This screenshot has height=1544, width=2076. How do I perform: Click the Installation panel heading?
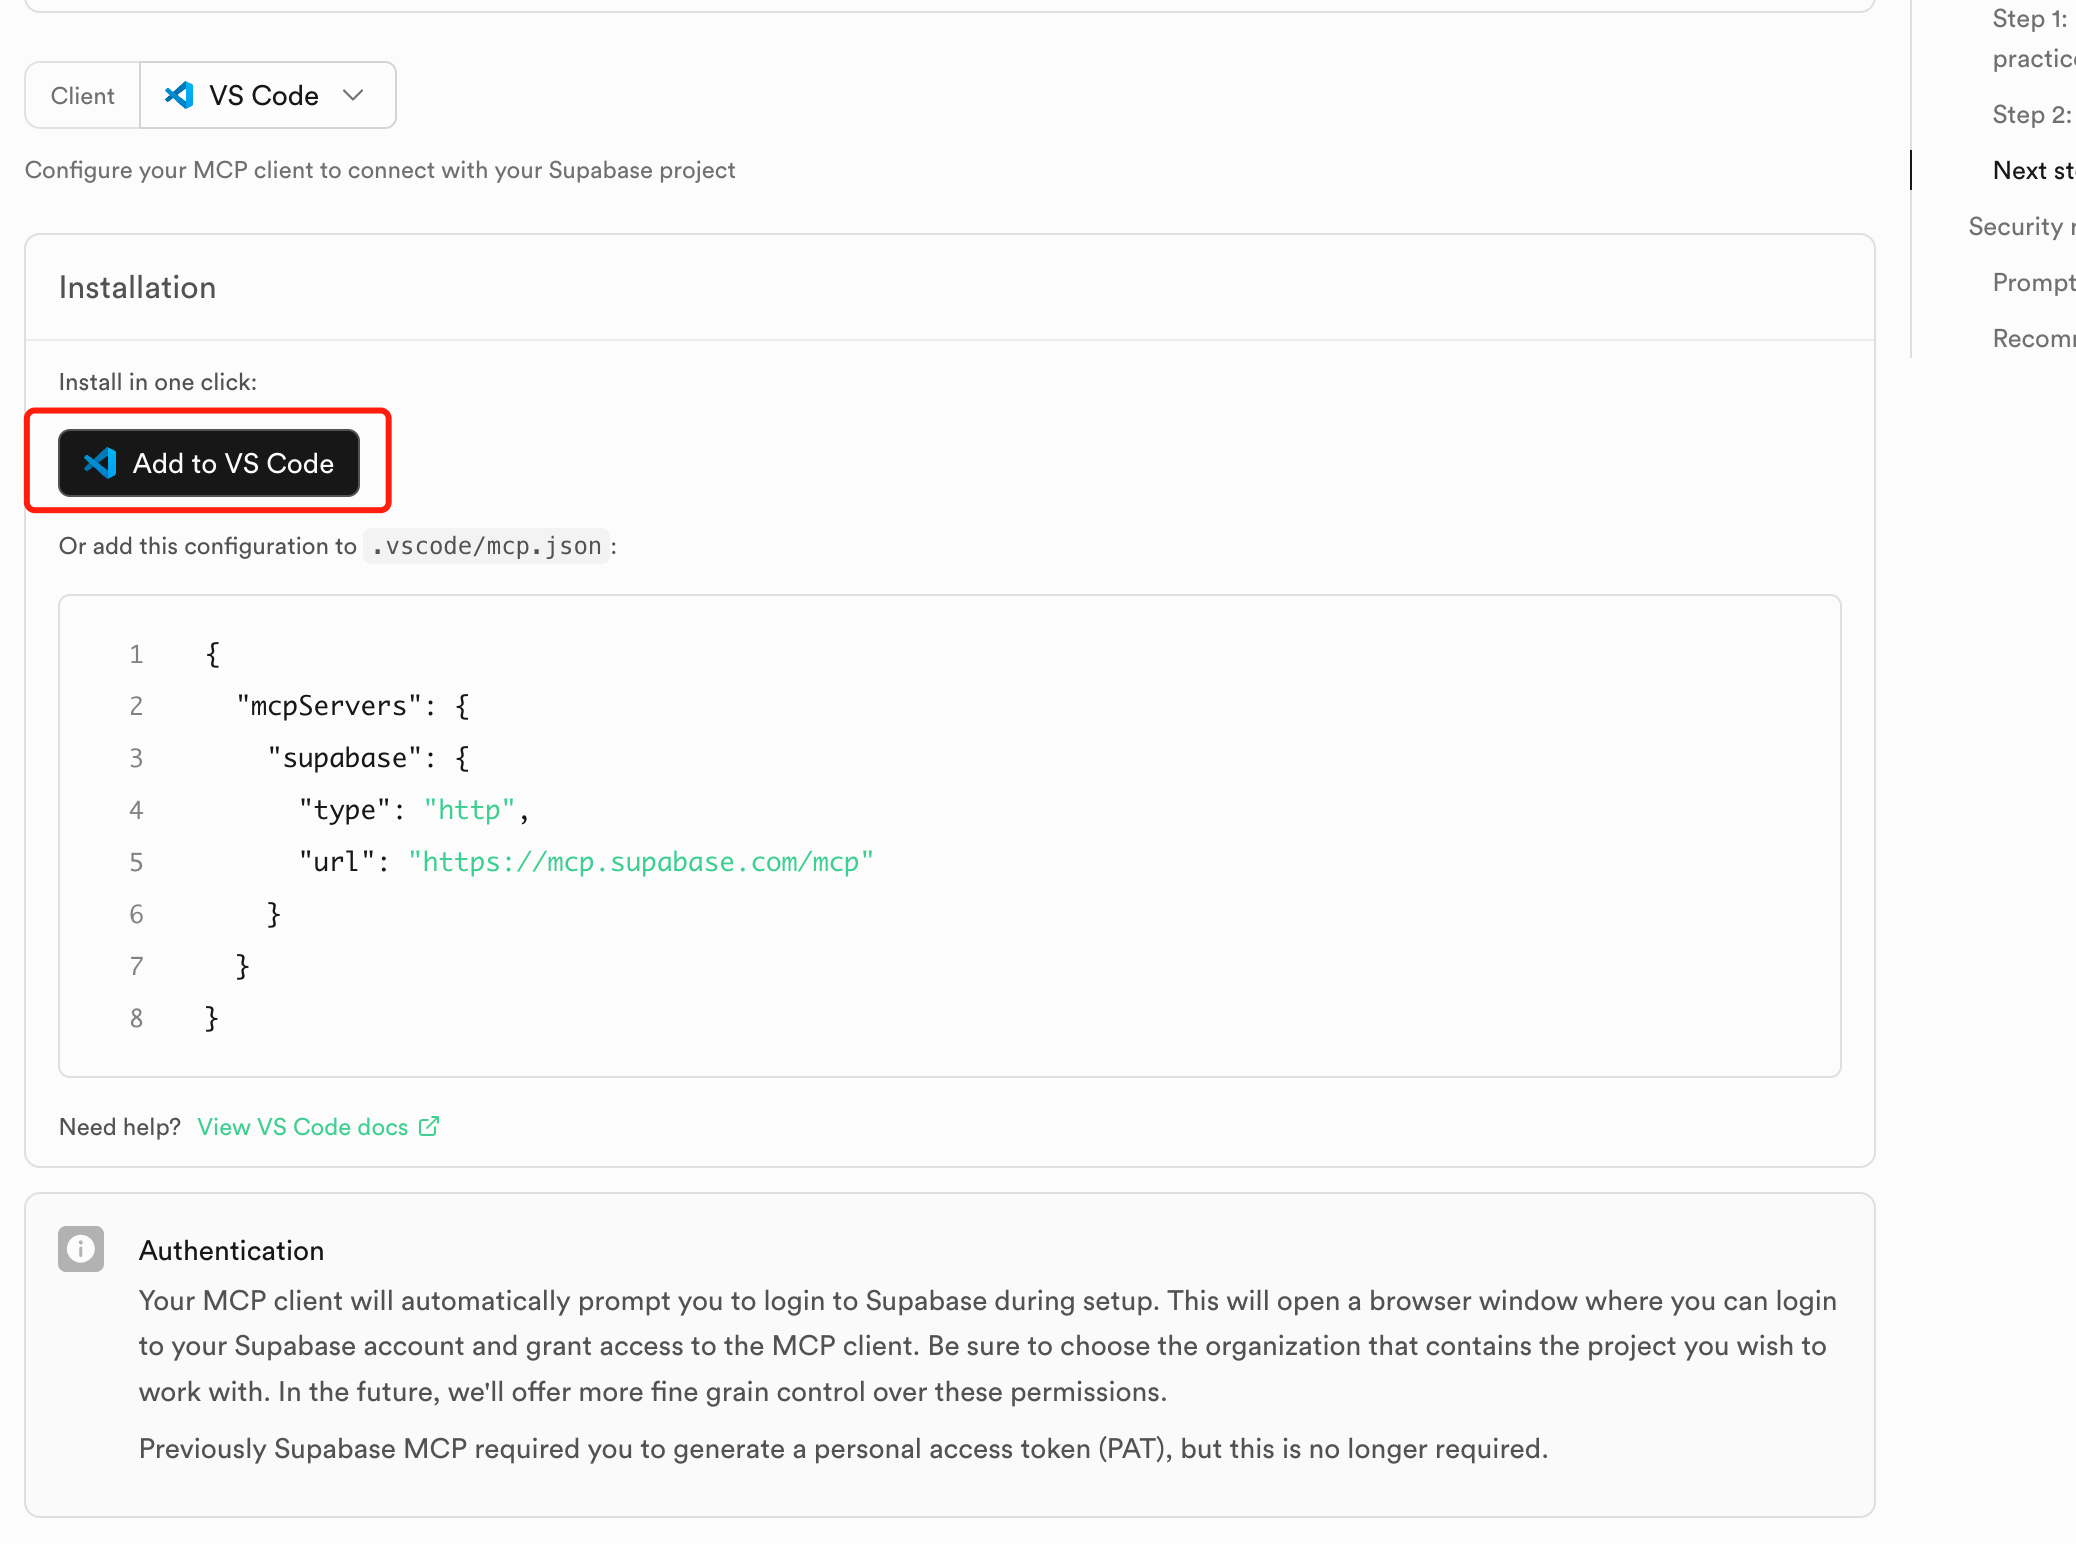coord(138,288)
